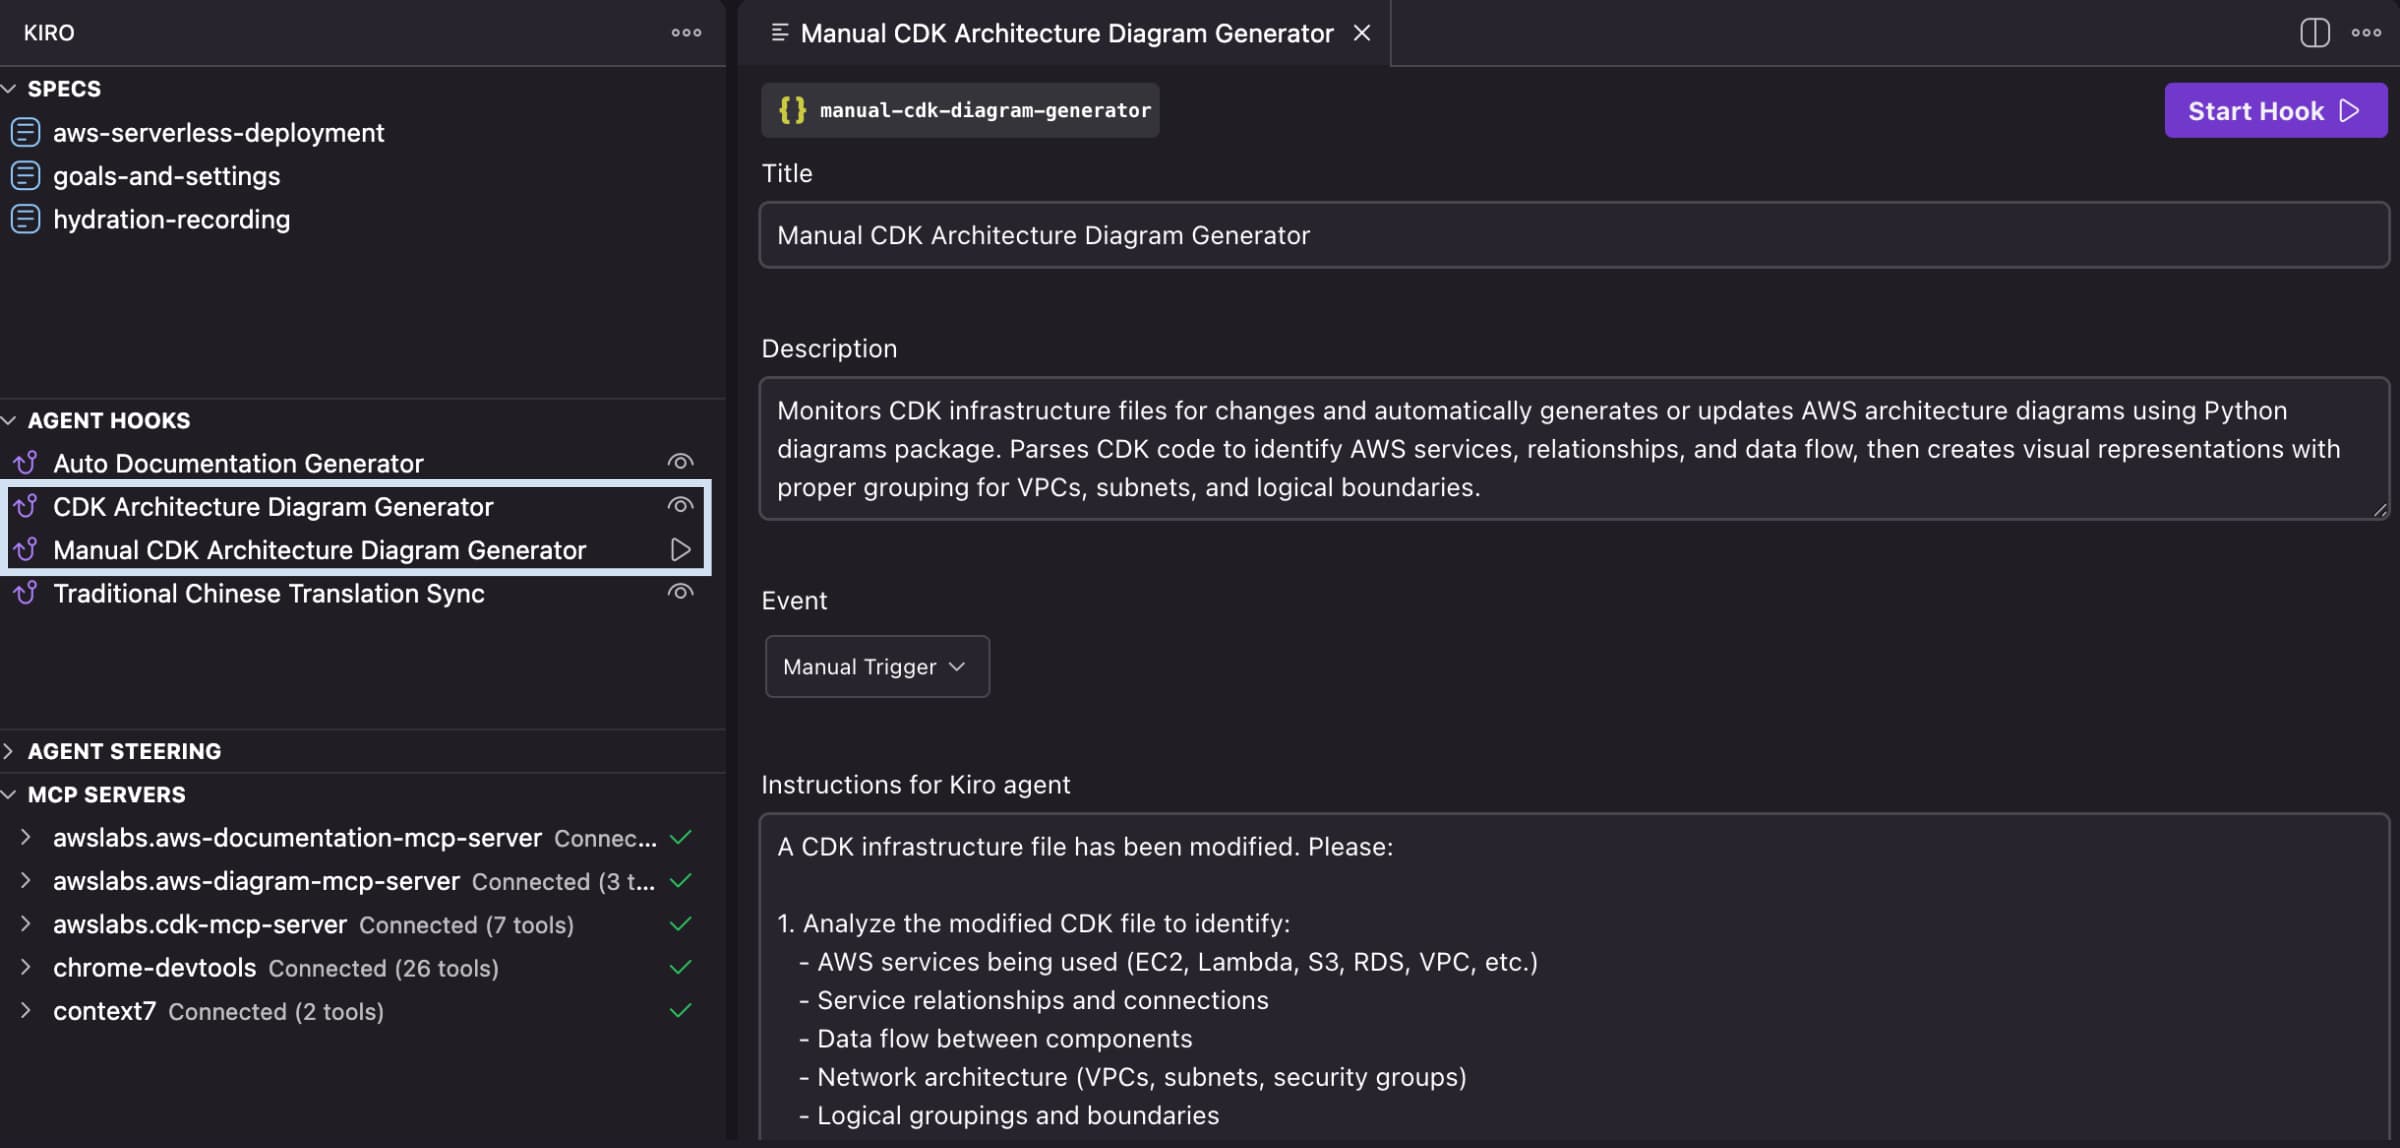Image resolution: width=2400 pixels, height=1148 pixels.
Task: Toggle visibility of CDK Architecture Diagram Generator hook
Action: click(680, 505)
